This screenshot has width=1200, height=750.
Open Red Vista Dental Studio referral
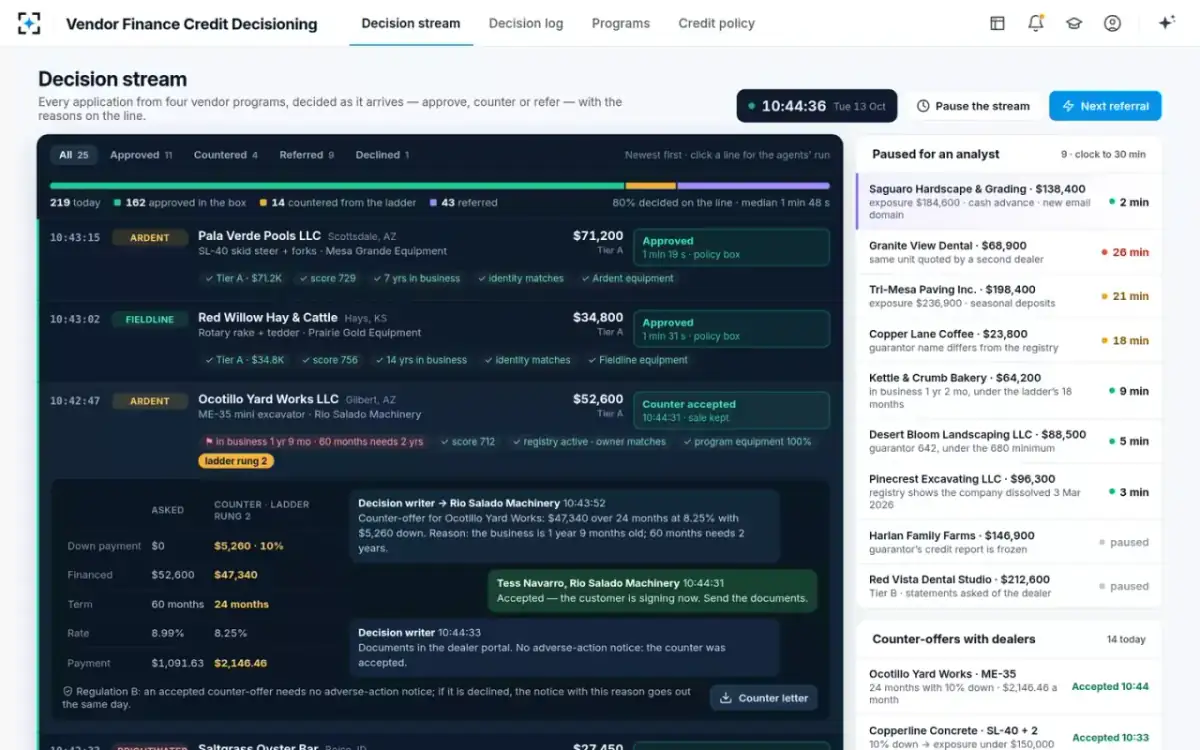click(x=1009, y=586)
